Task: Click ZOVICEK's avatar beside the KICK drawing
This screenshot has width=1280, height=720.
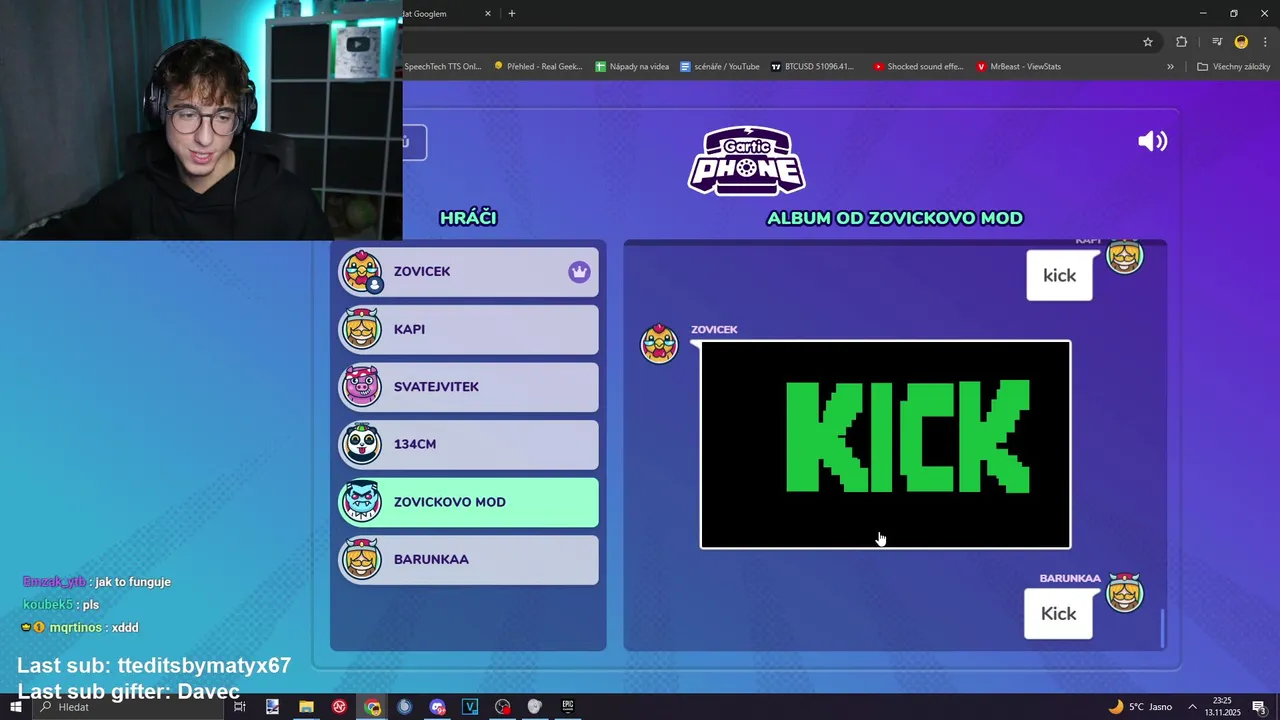Action: point(659,344)
